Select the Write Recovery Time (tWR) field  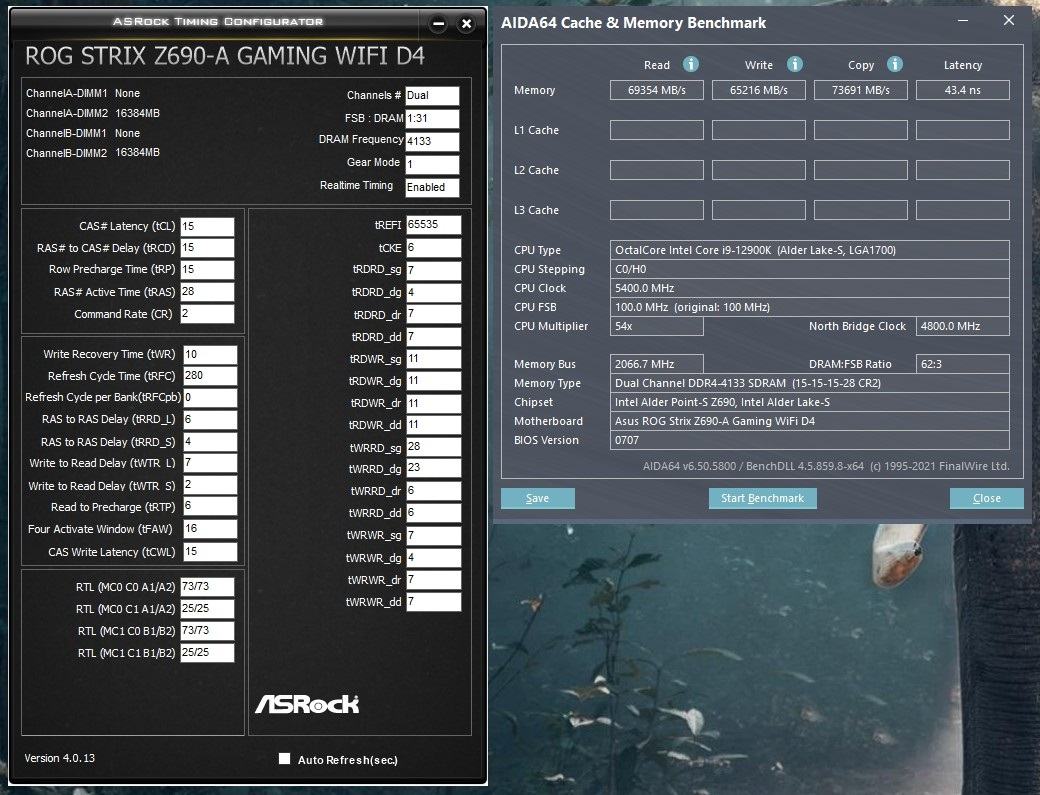(x=210, y=354)
